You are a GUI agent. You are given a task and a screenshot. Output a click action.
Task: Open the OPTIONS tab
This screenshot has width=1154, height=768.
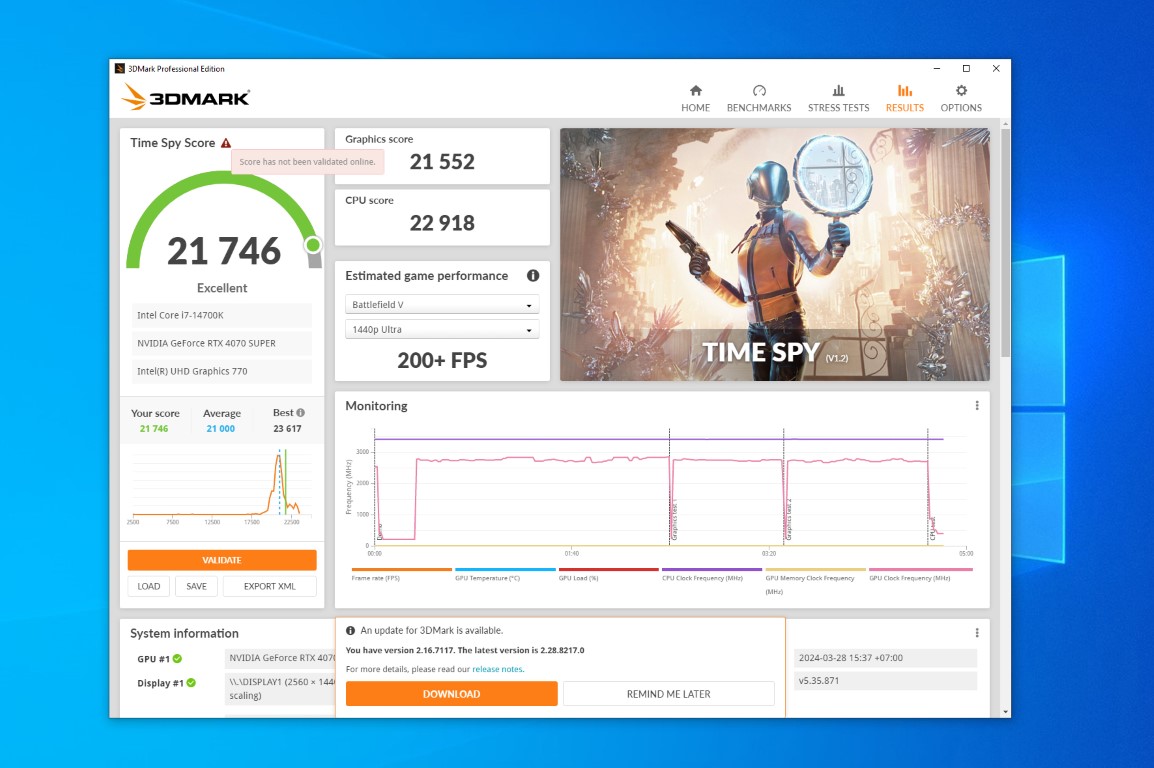(960, 99)
